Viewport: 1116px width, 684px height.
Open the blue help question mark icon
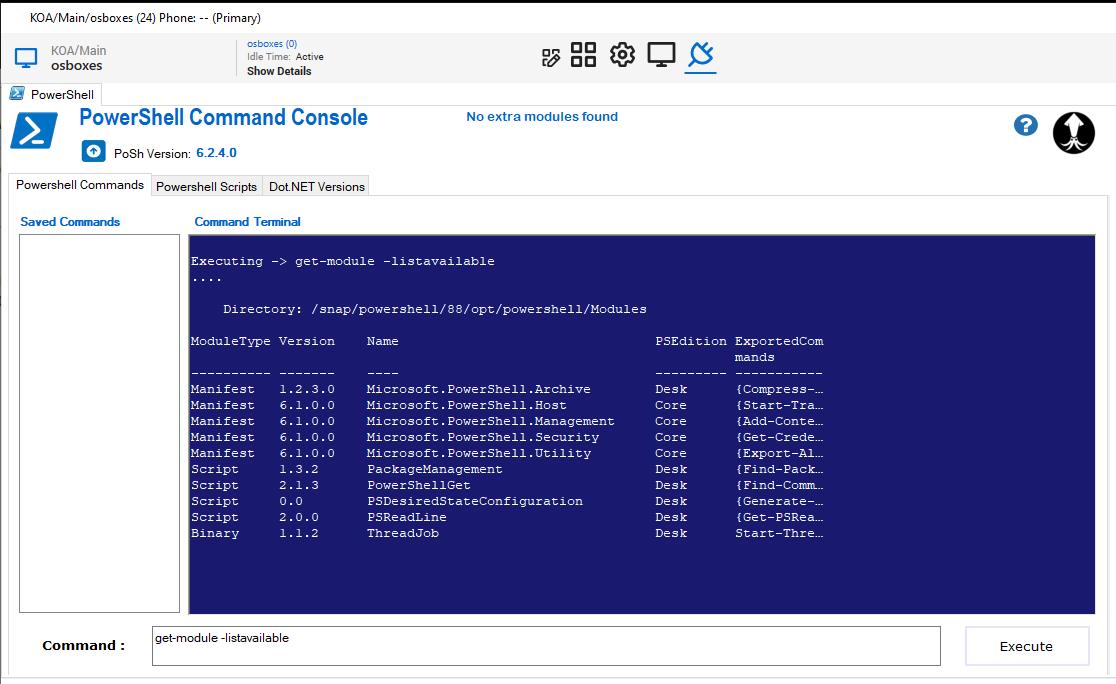[x=1025, y=125]
